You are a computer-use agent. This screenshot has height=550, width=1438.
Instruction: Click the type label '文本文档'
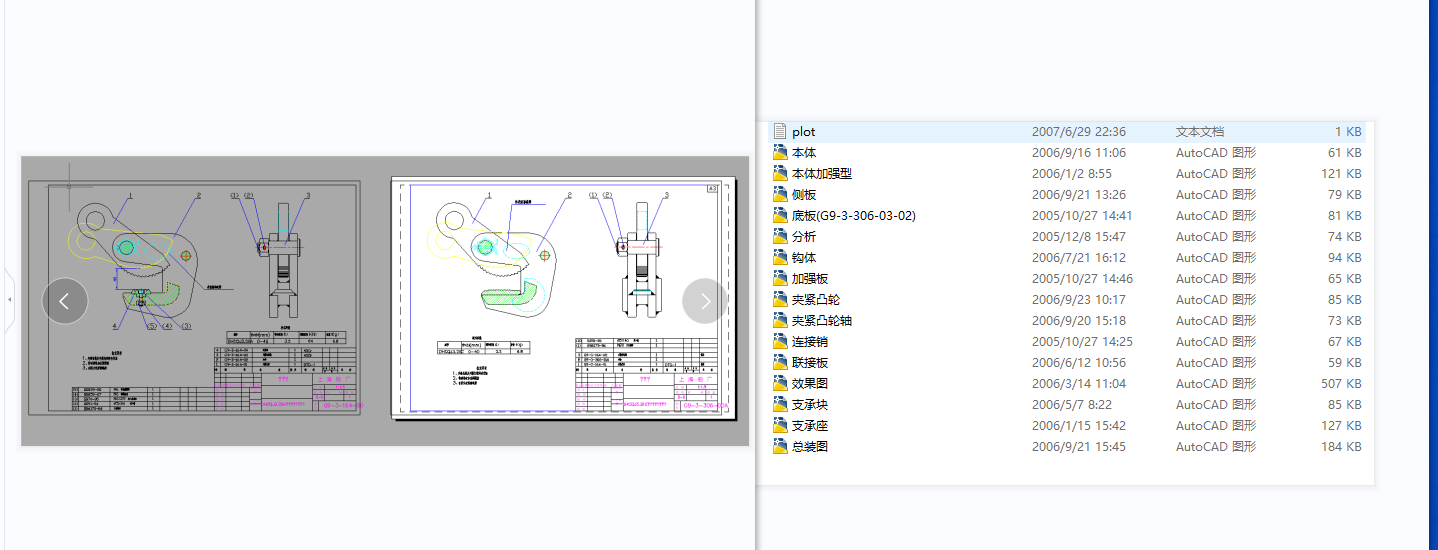click(x=1200, y=132)
